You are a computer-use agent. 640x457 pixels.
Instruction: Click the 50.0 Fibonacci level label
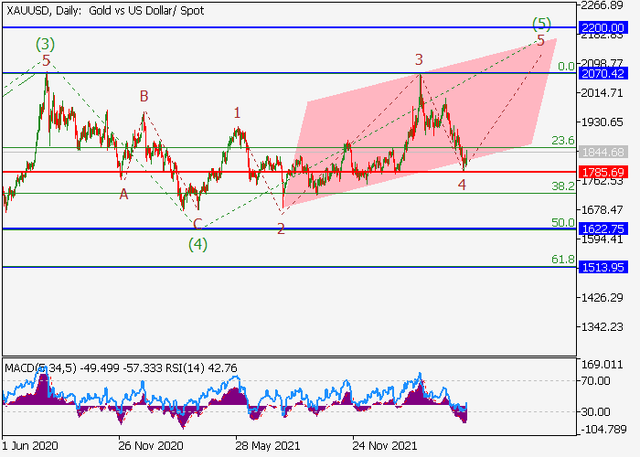[563, 222]
